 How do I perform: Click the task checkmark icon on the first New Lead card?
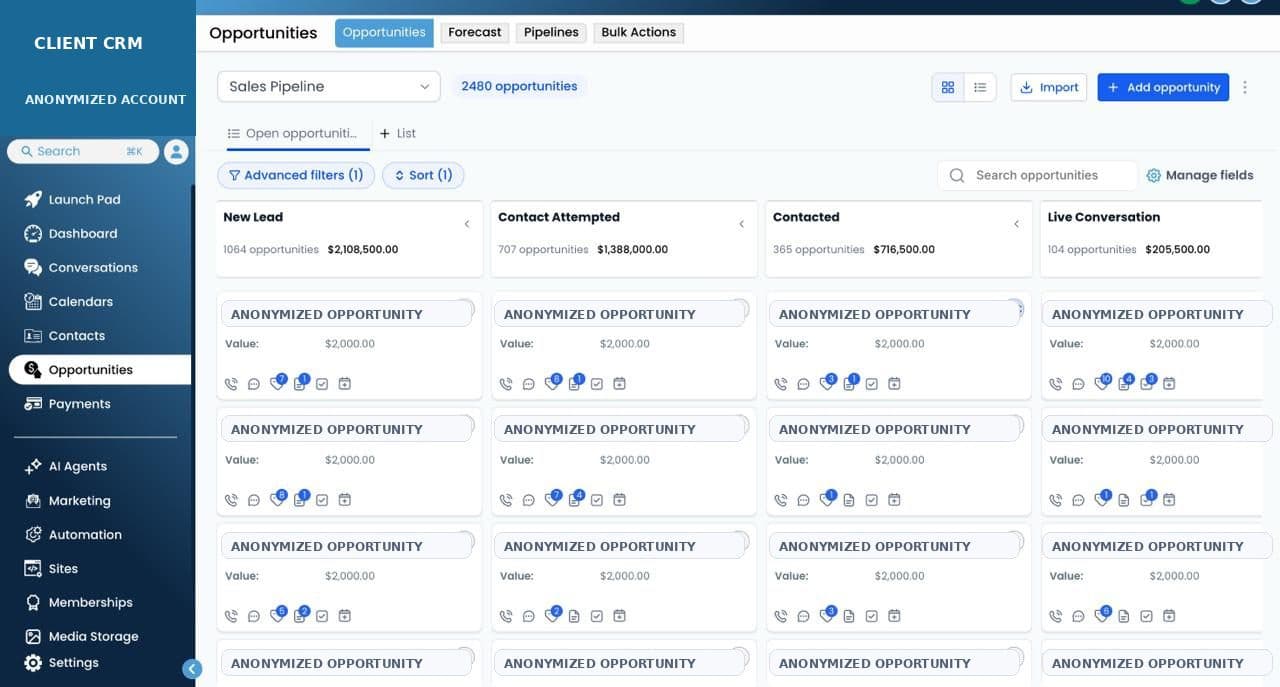[322, 384]
